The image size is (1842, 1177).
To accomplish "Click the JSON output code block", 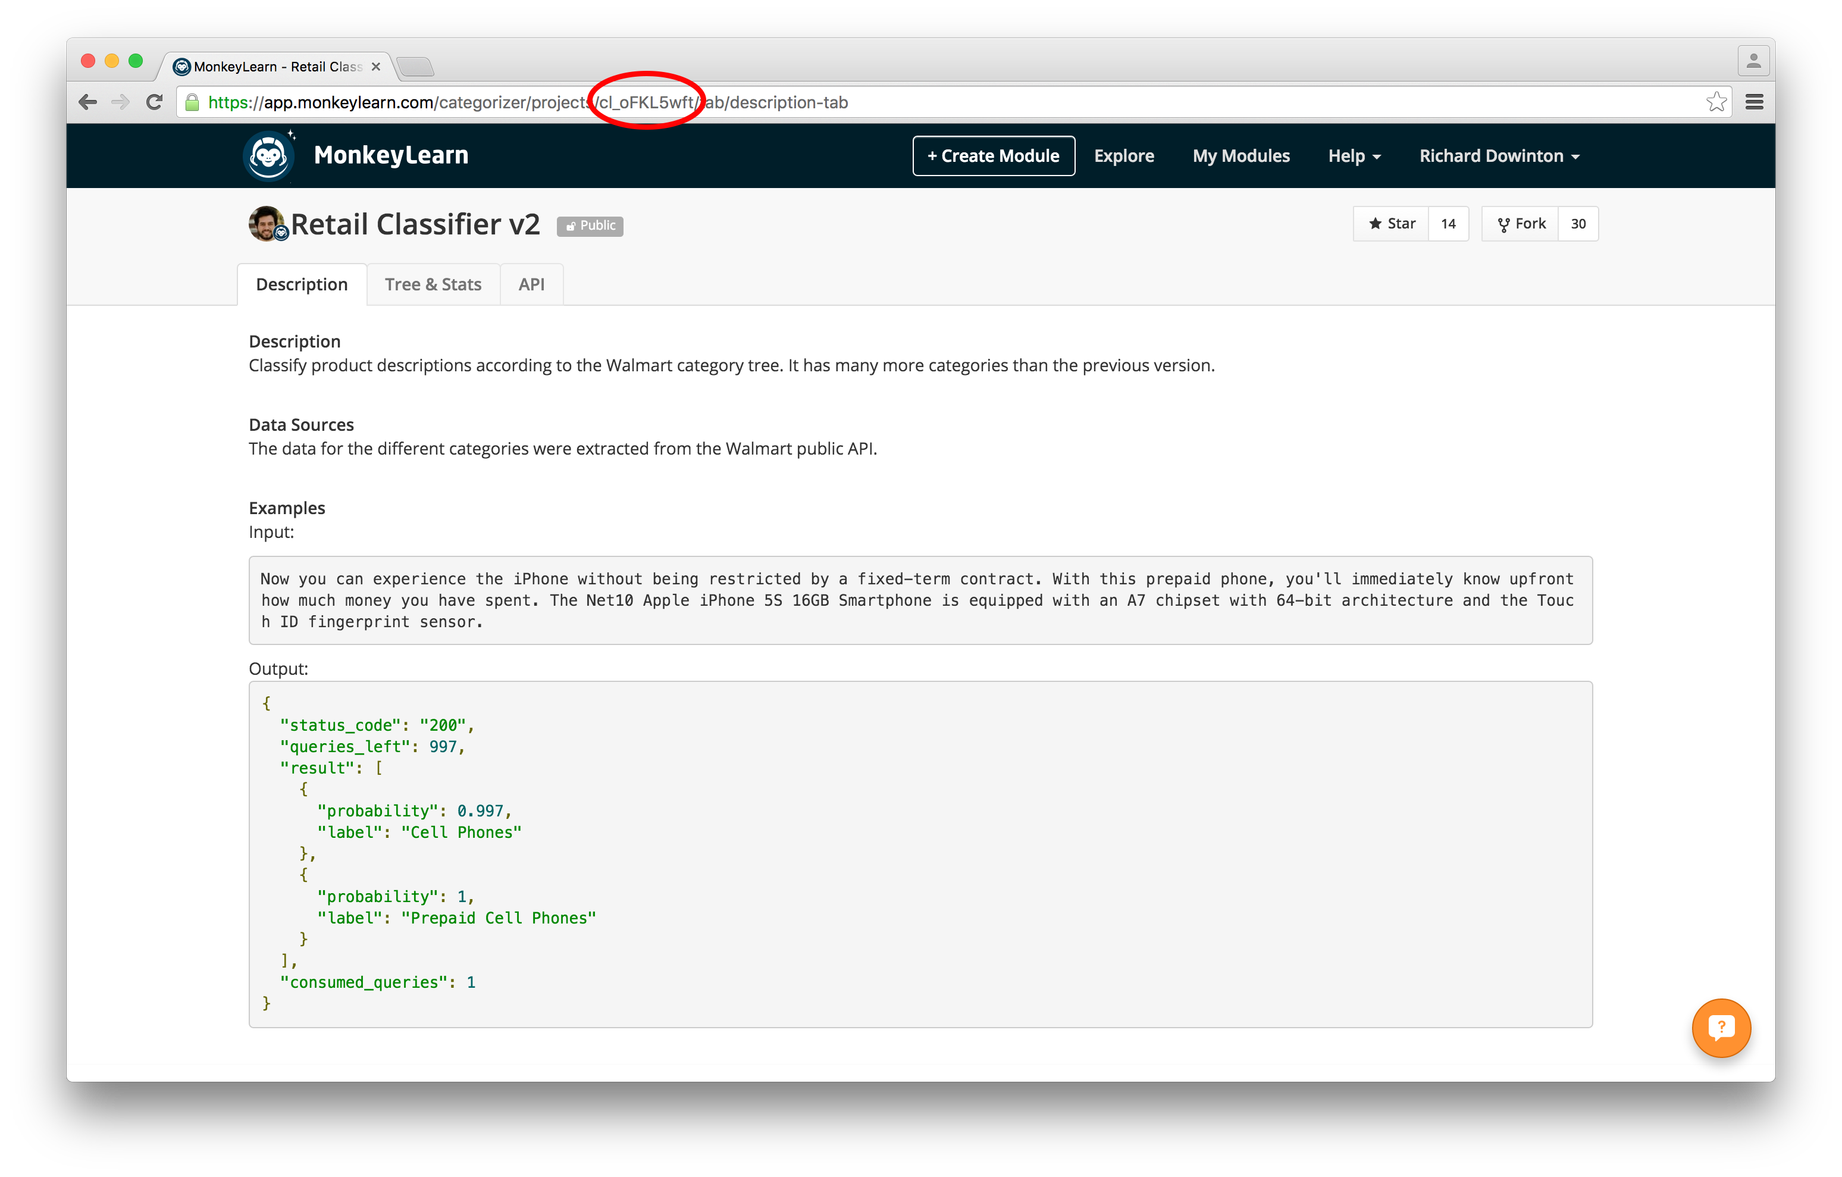I will [920, 854].
